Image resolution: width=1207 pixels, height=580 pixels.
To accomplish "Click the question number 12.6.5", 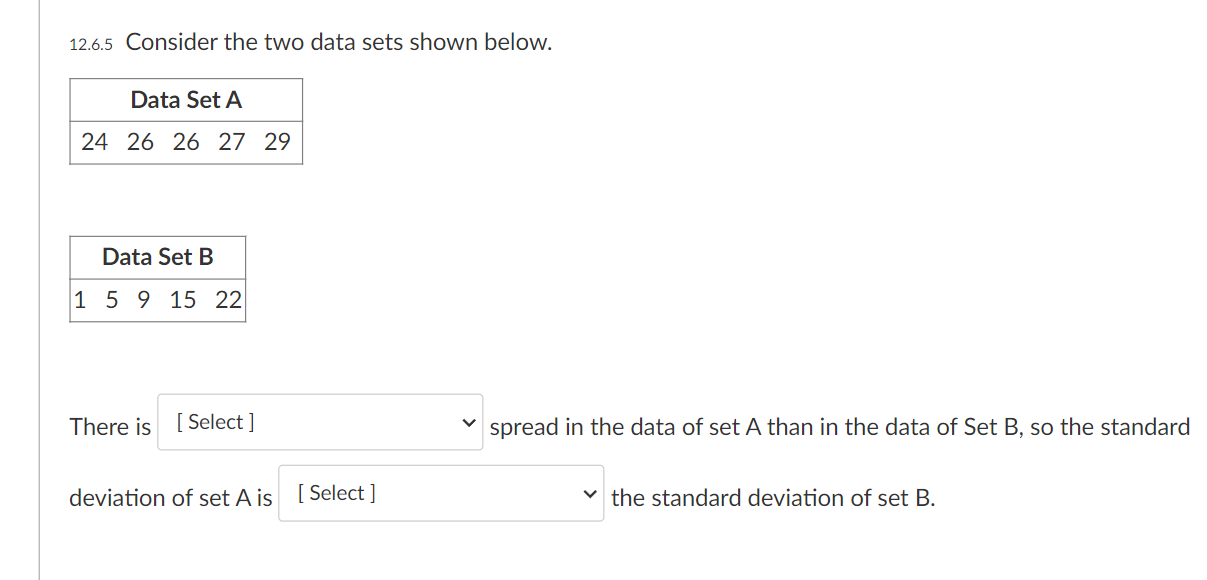I will 91,43.
